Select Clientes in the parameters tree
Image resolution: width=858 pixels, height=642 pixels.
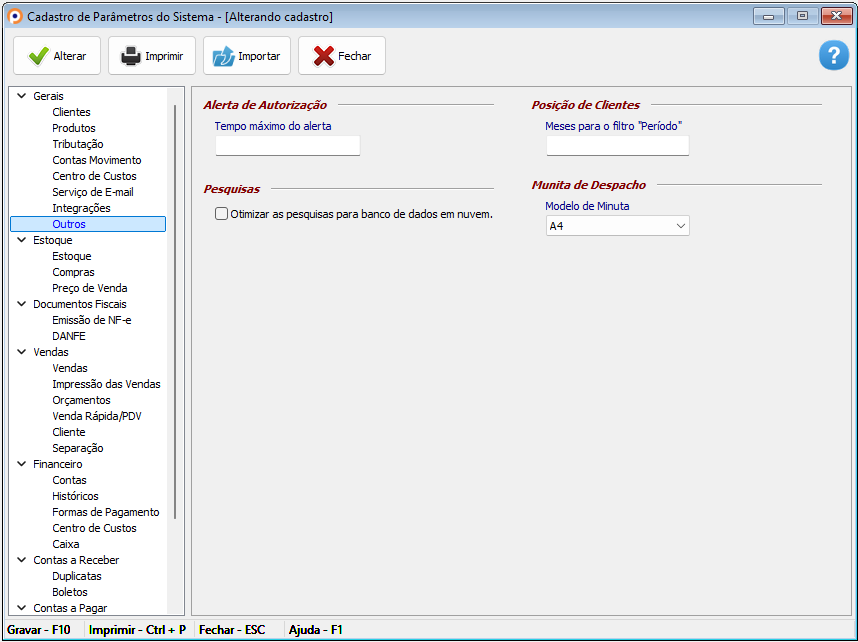[x=71, y=112]
